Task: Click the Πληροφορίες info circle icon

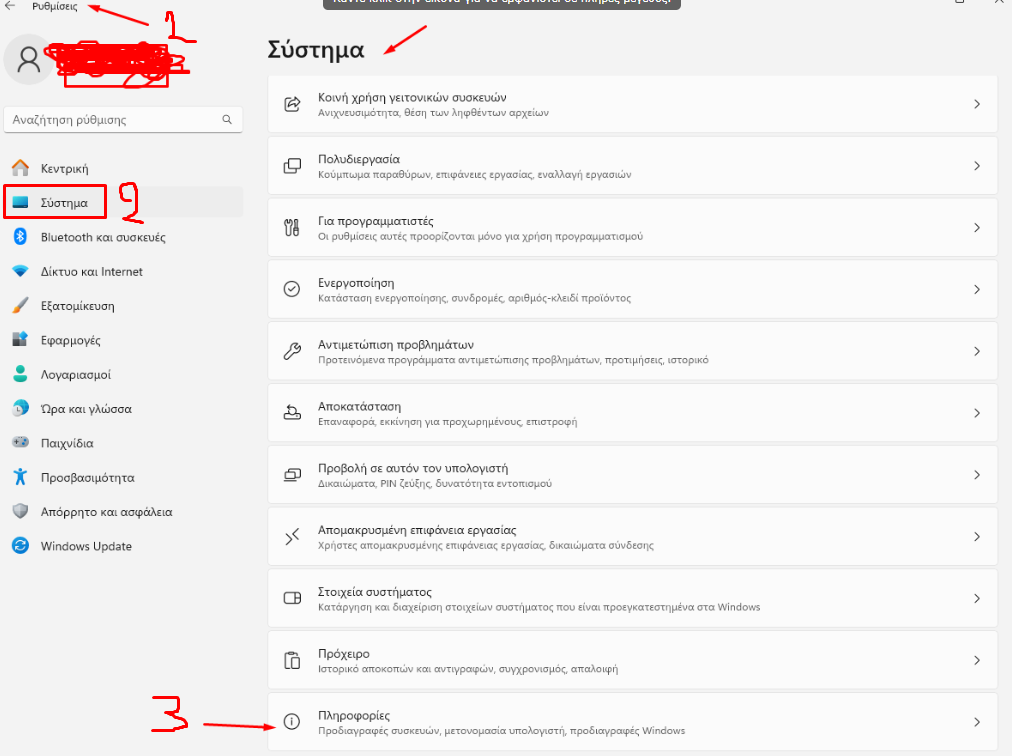Action: (292, 722)
